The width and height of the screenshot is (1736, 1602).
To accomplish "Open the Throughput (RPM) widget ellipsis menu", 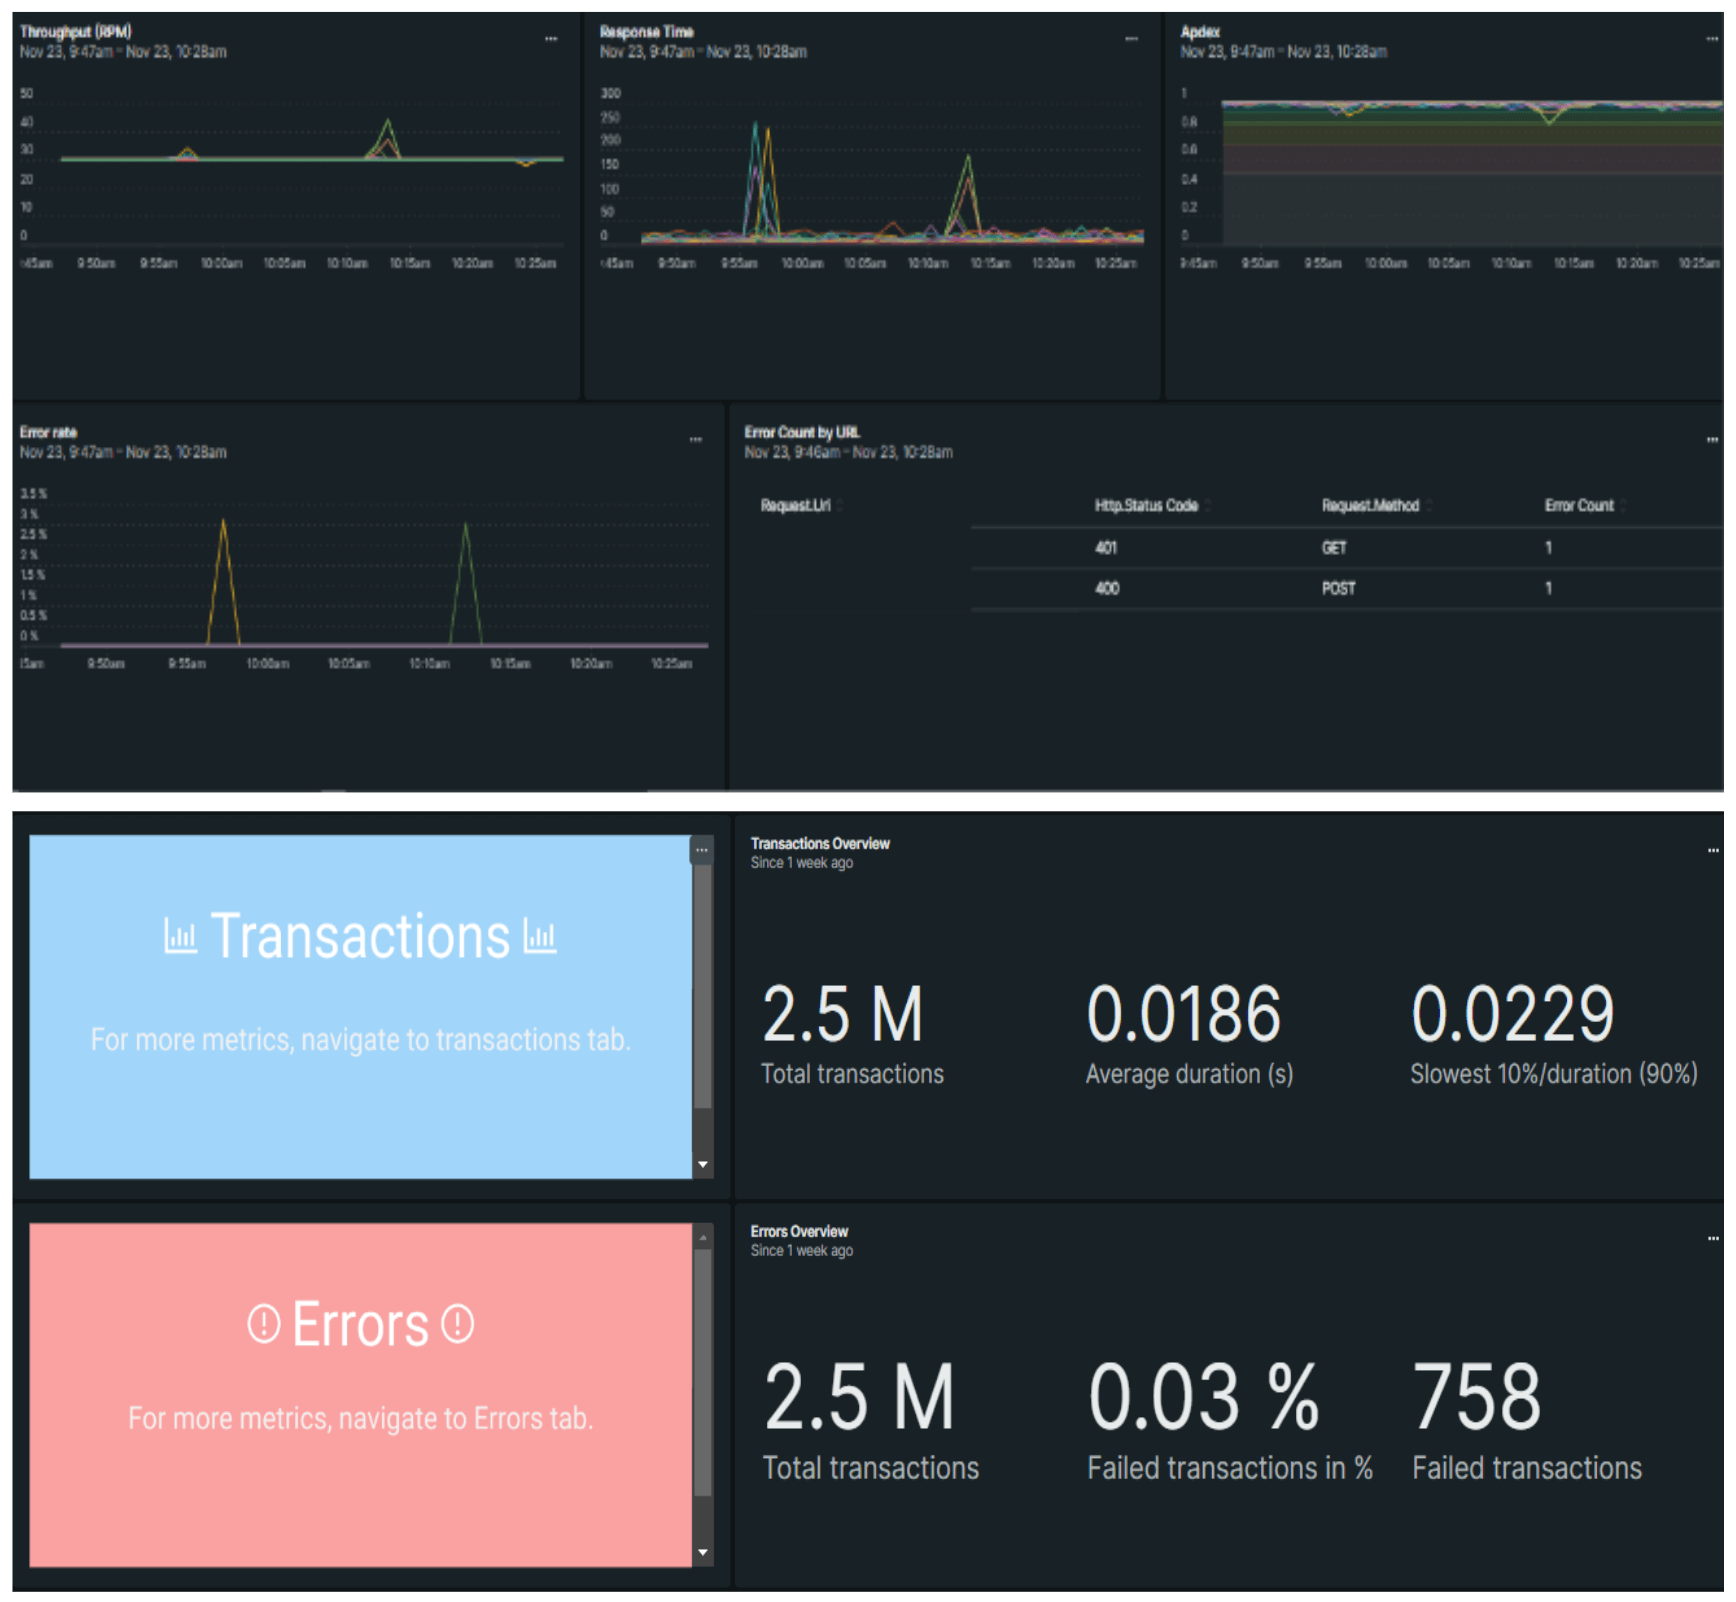I will [x=551, y=39].
